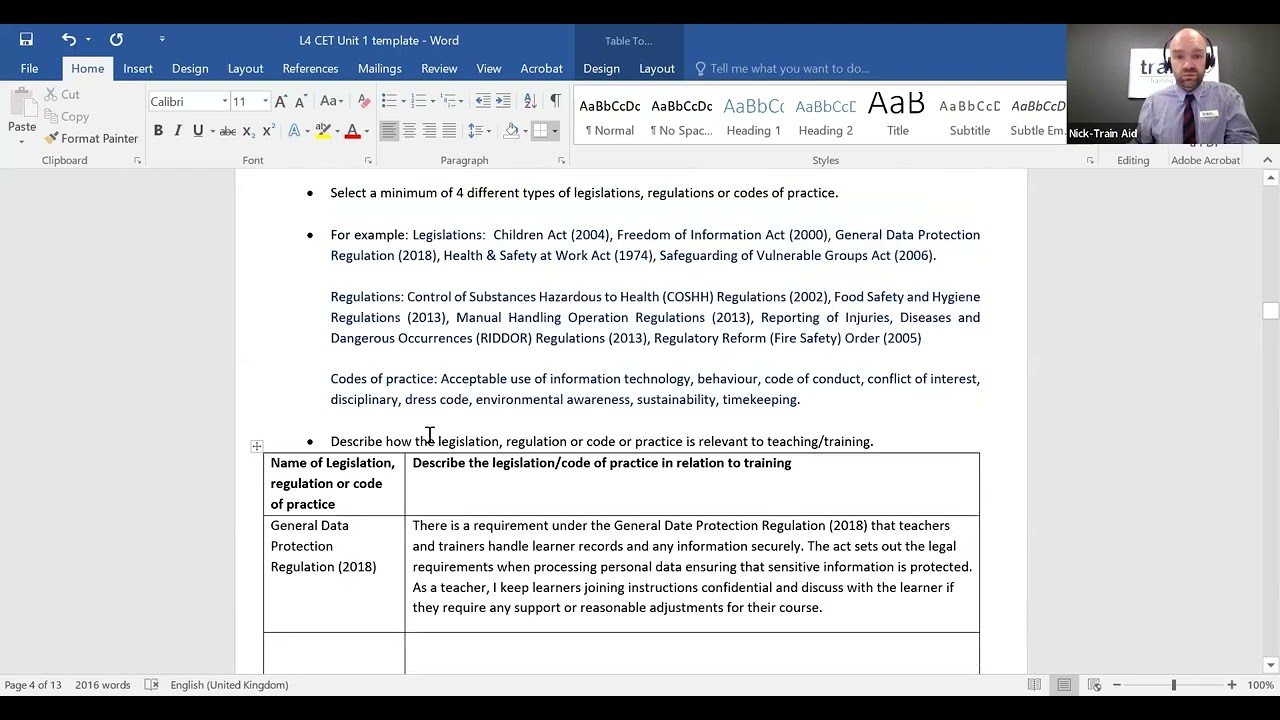Viewport: 1280px width, 720px height.
Task: Open the Acrobat ribbon tab
Action: coord(541,68)
